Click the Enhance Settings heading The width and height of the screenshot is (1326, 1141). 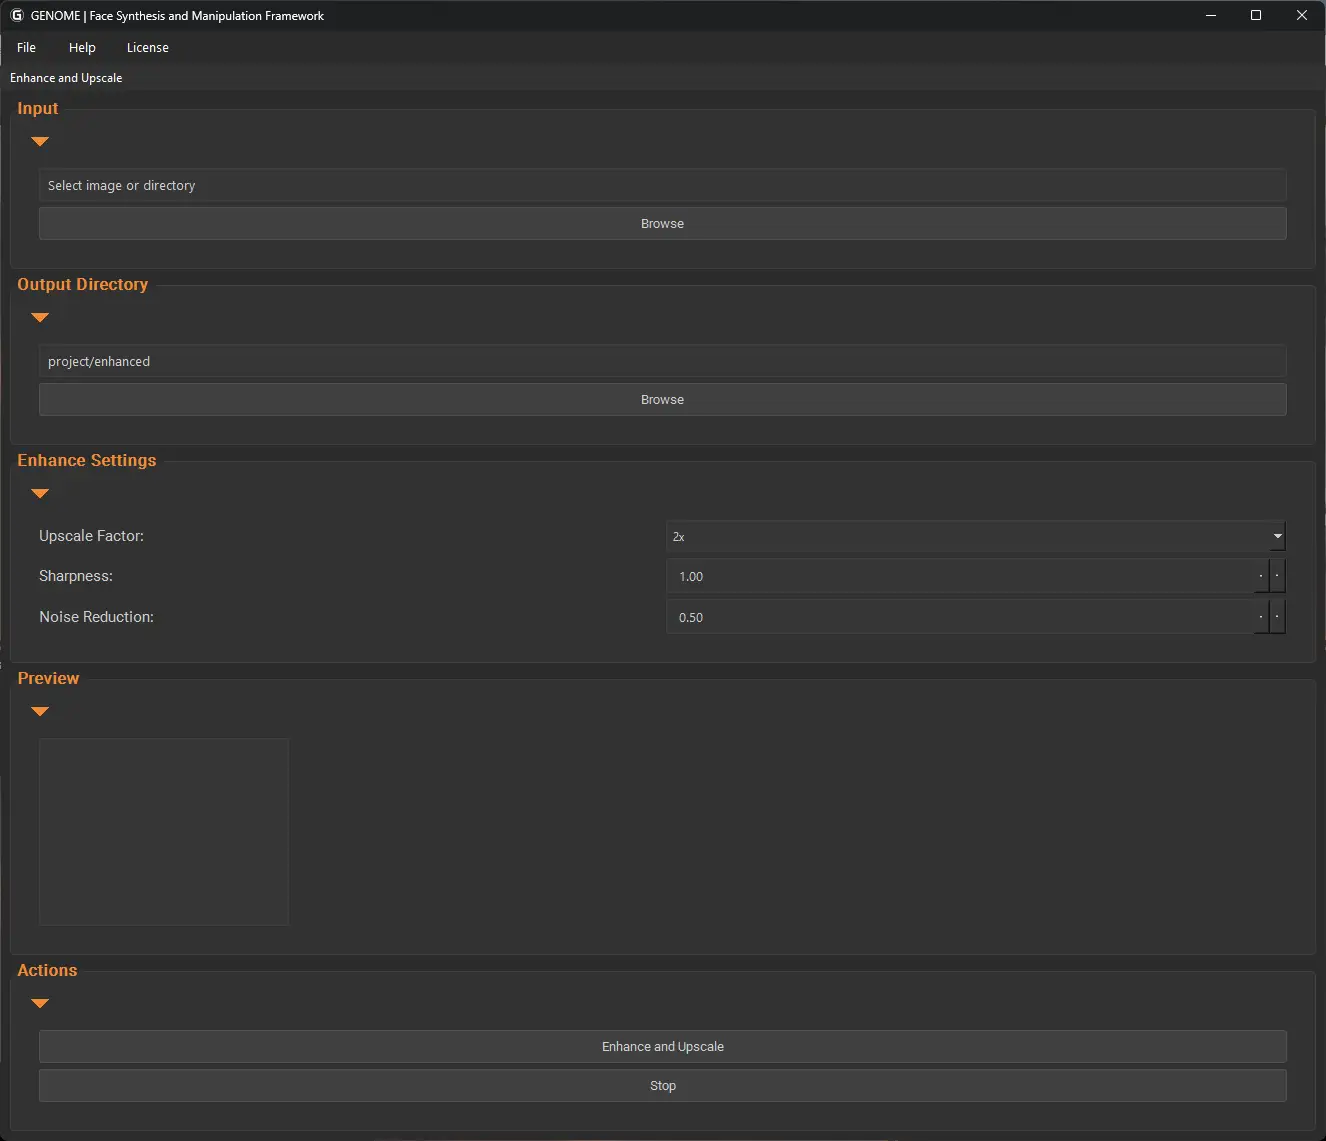(x=87, y=460)
